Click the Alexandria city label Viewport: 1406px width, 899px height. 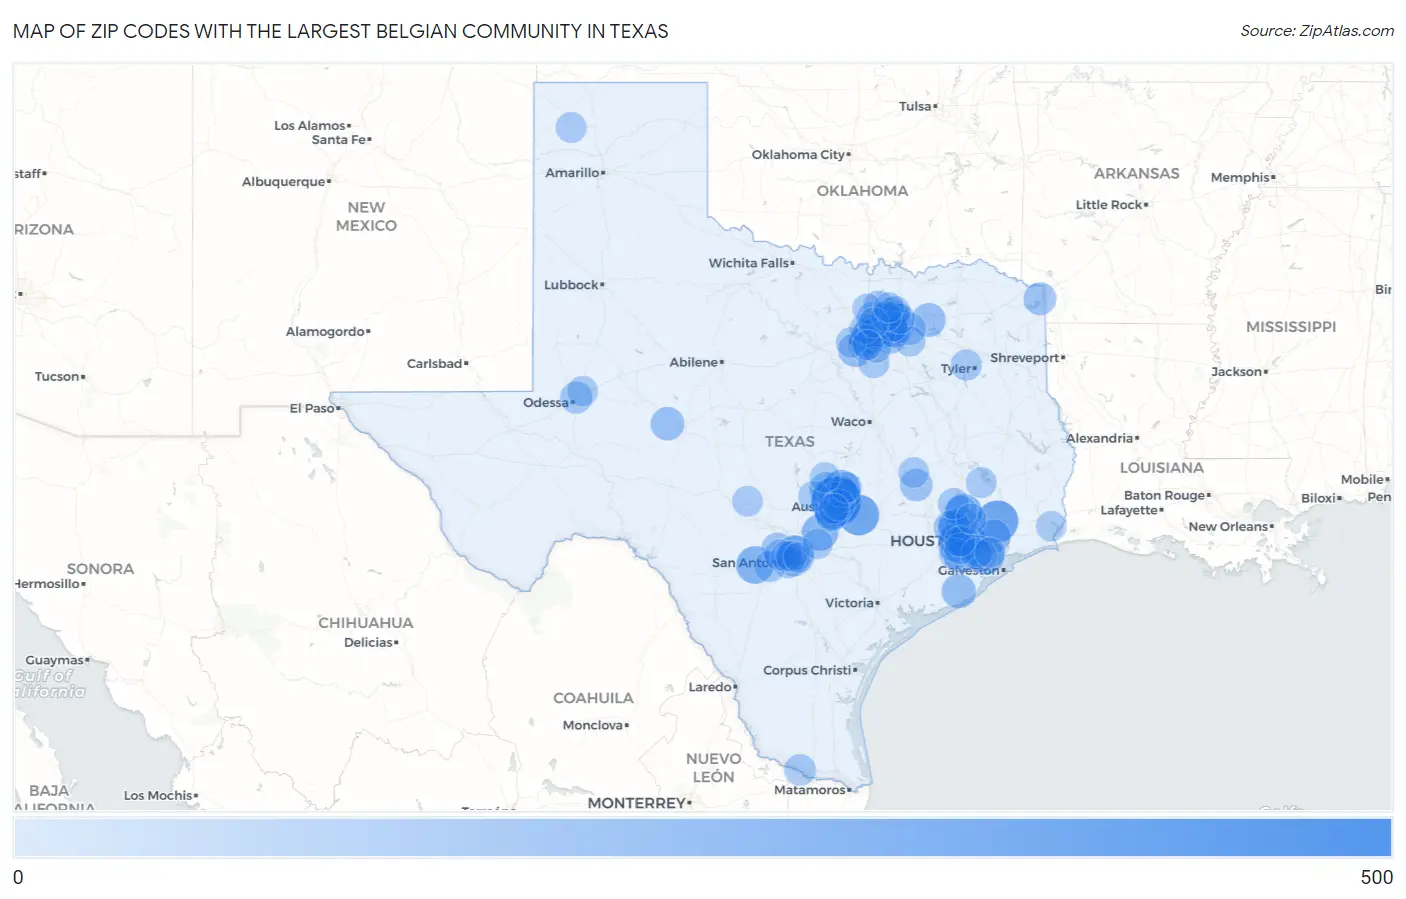1100,439
